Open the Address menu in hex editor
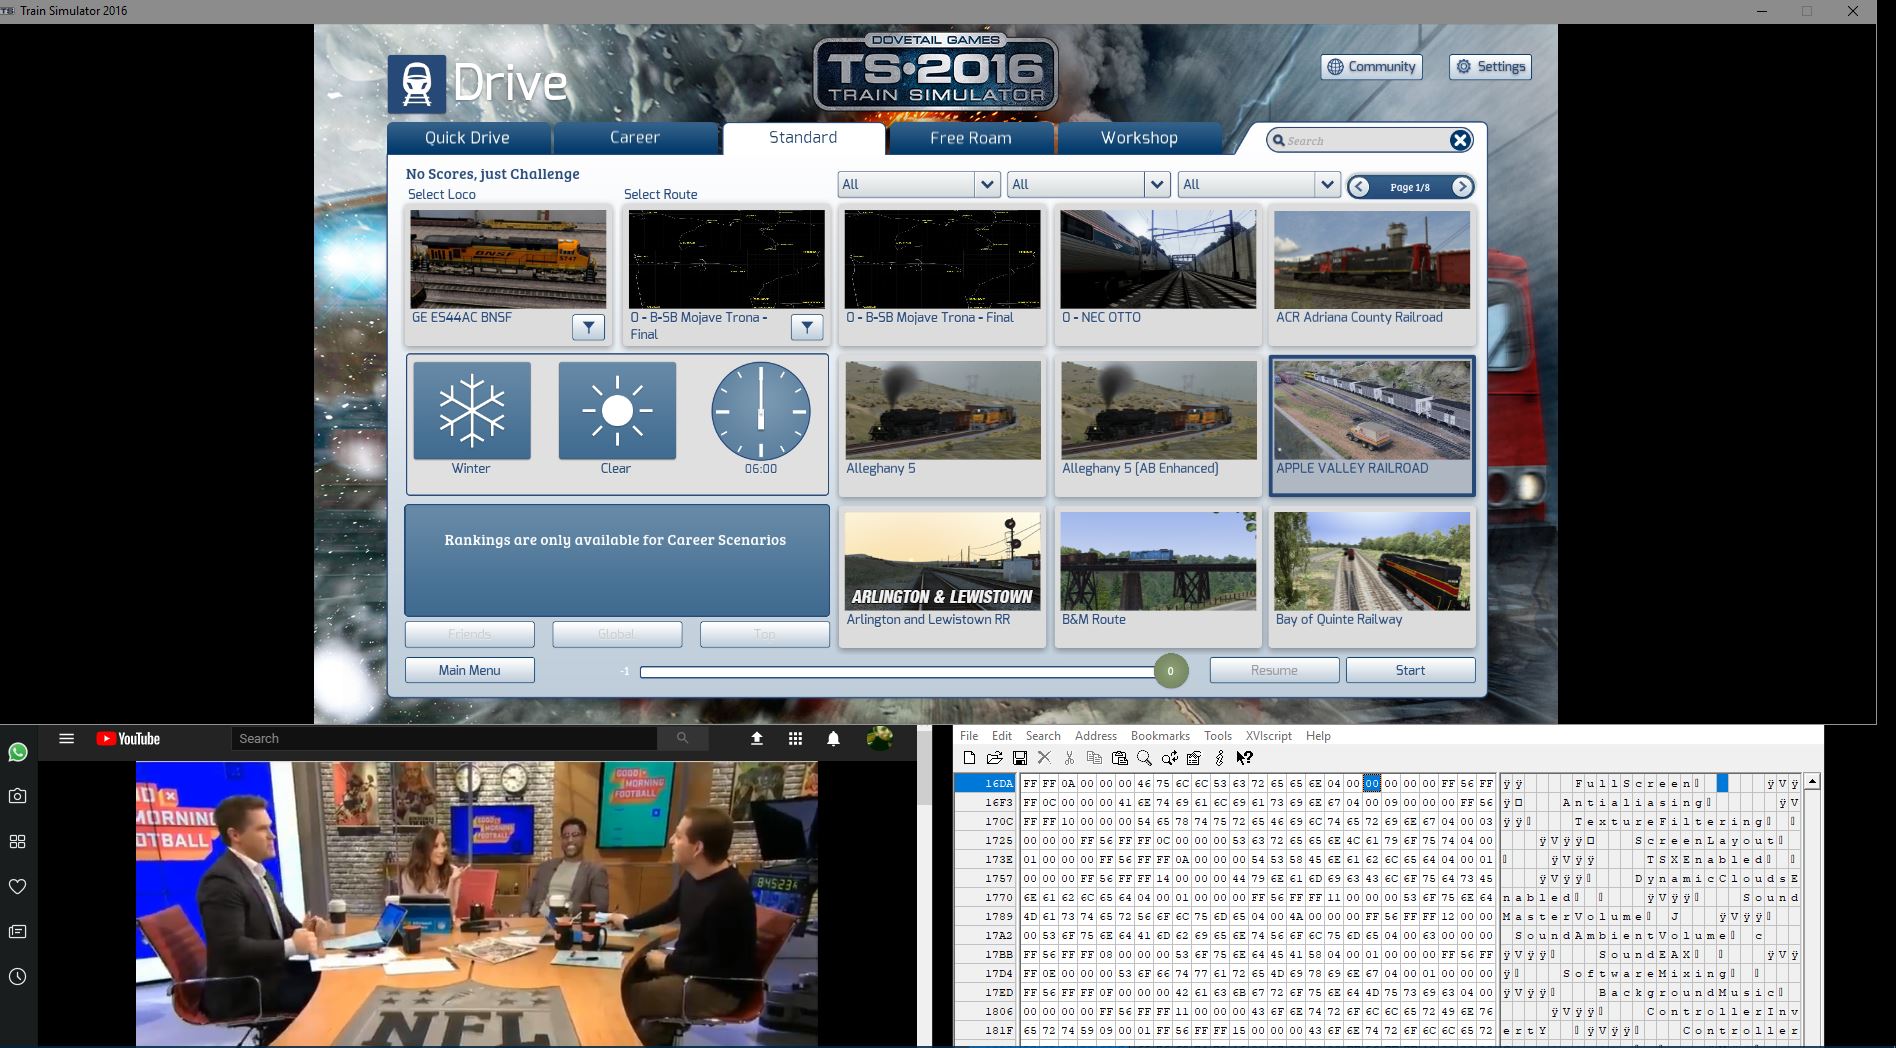Image resolution: width=1896 pixels, height=1048 pixels. coord(1095,736)
